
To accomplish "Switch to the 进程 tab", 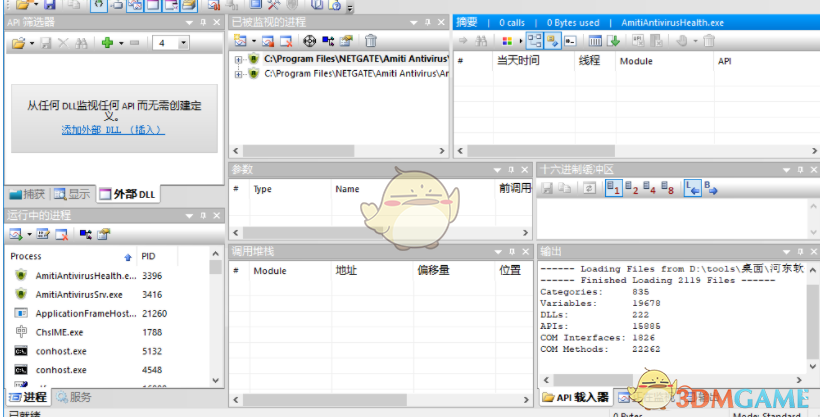I will click(x=28, y=397).
